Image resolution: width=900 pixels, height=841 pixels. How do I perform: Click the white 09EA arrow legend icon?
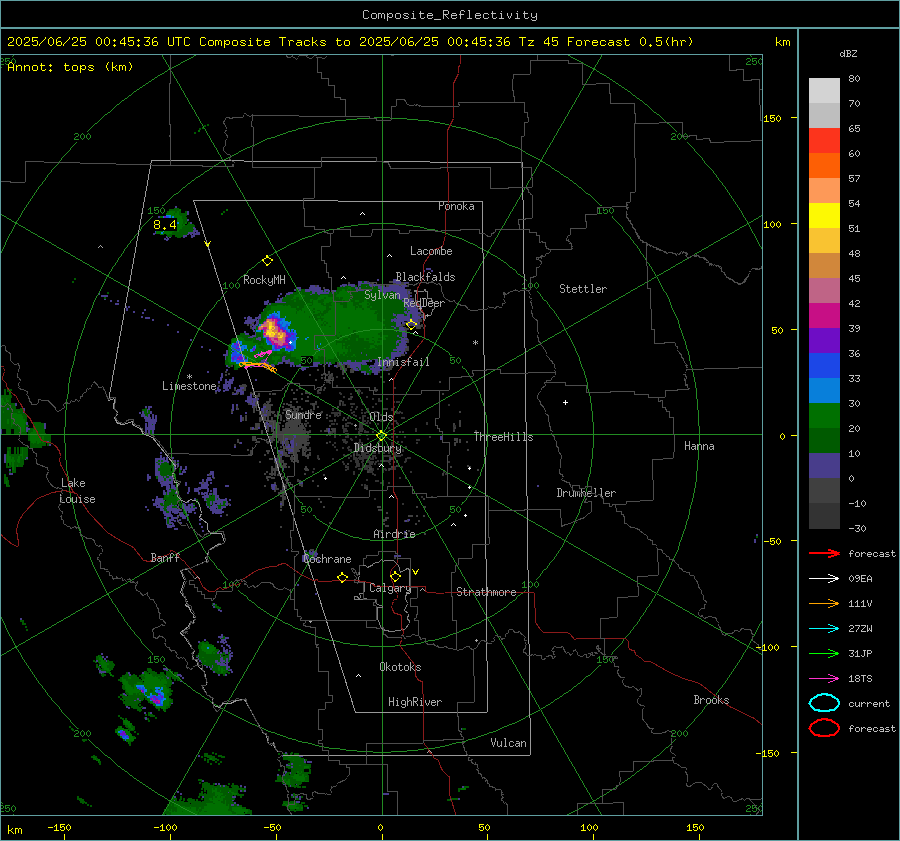point(824,579)
